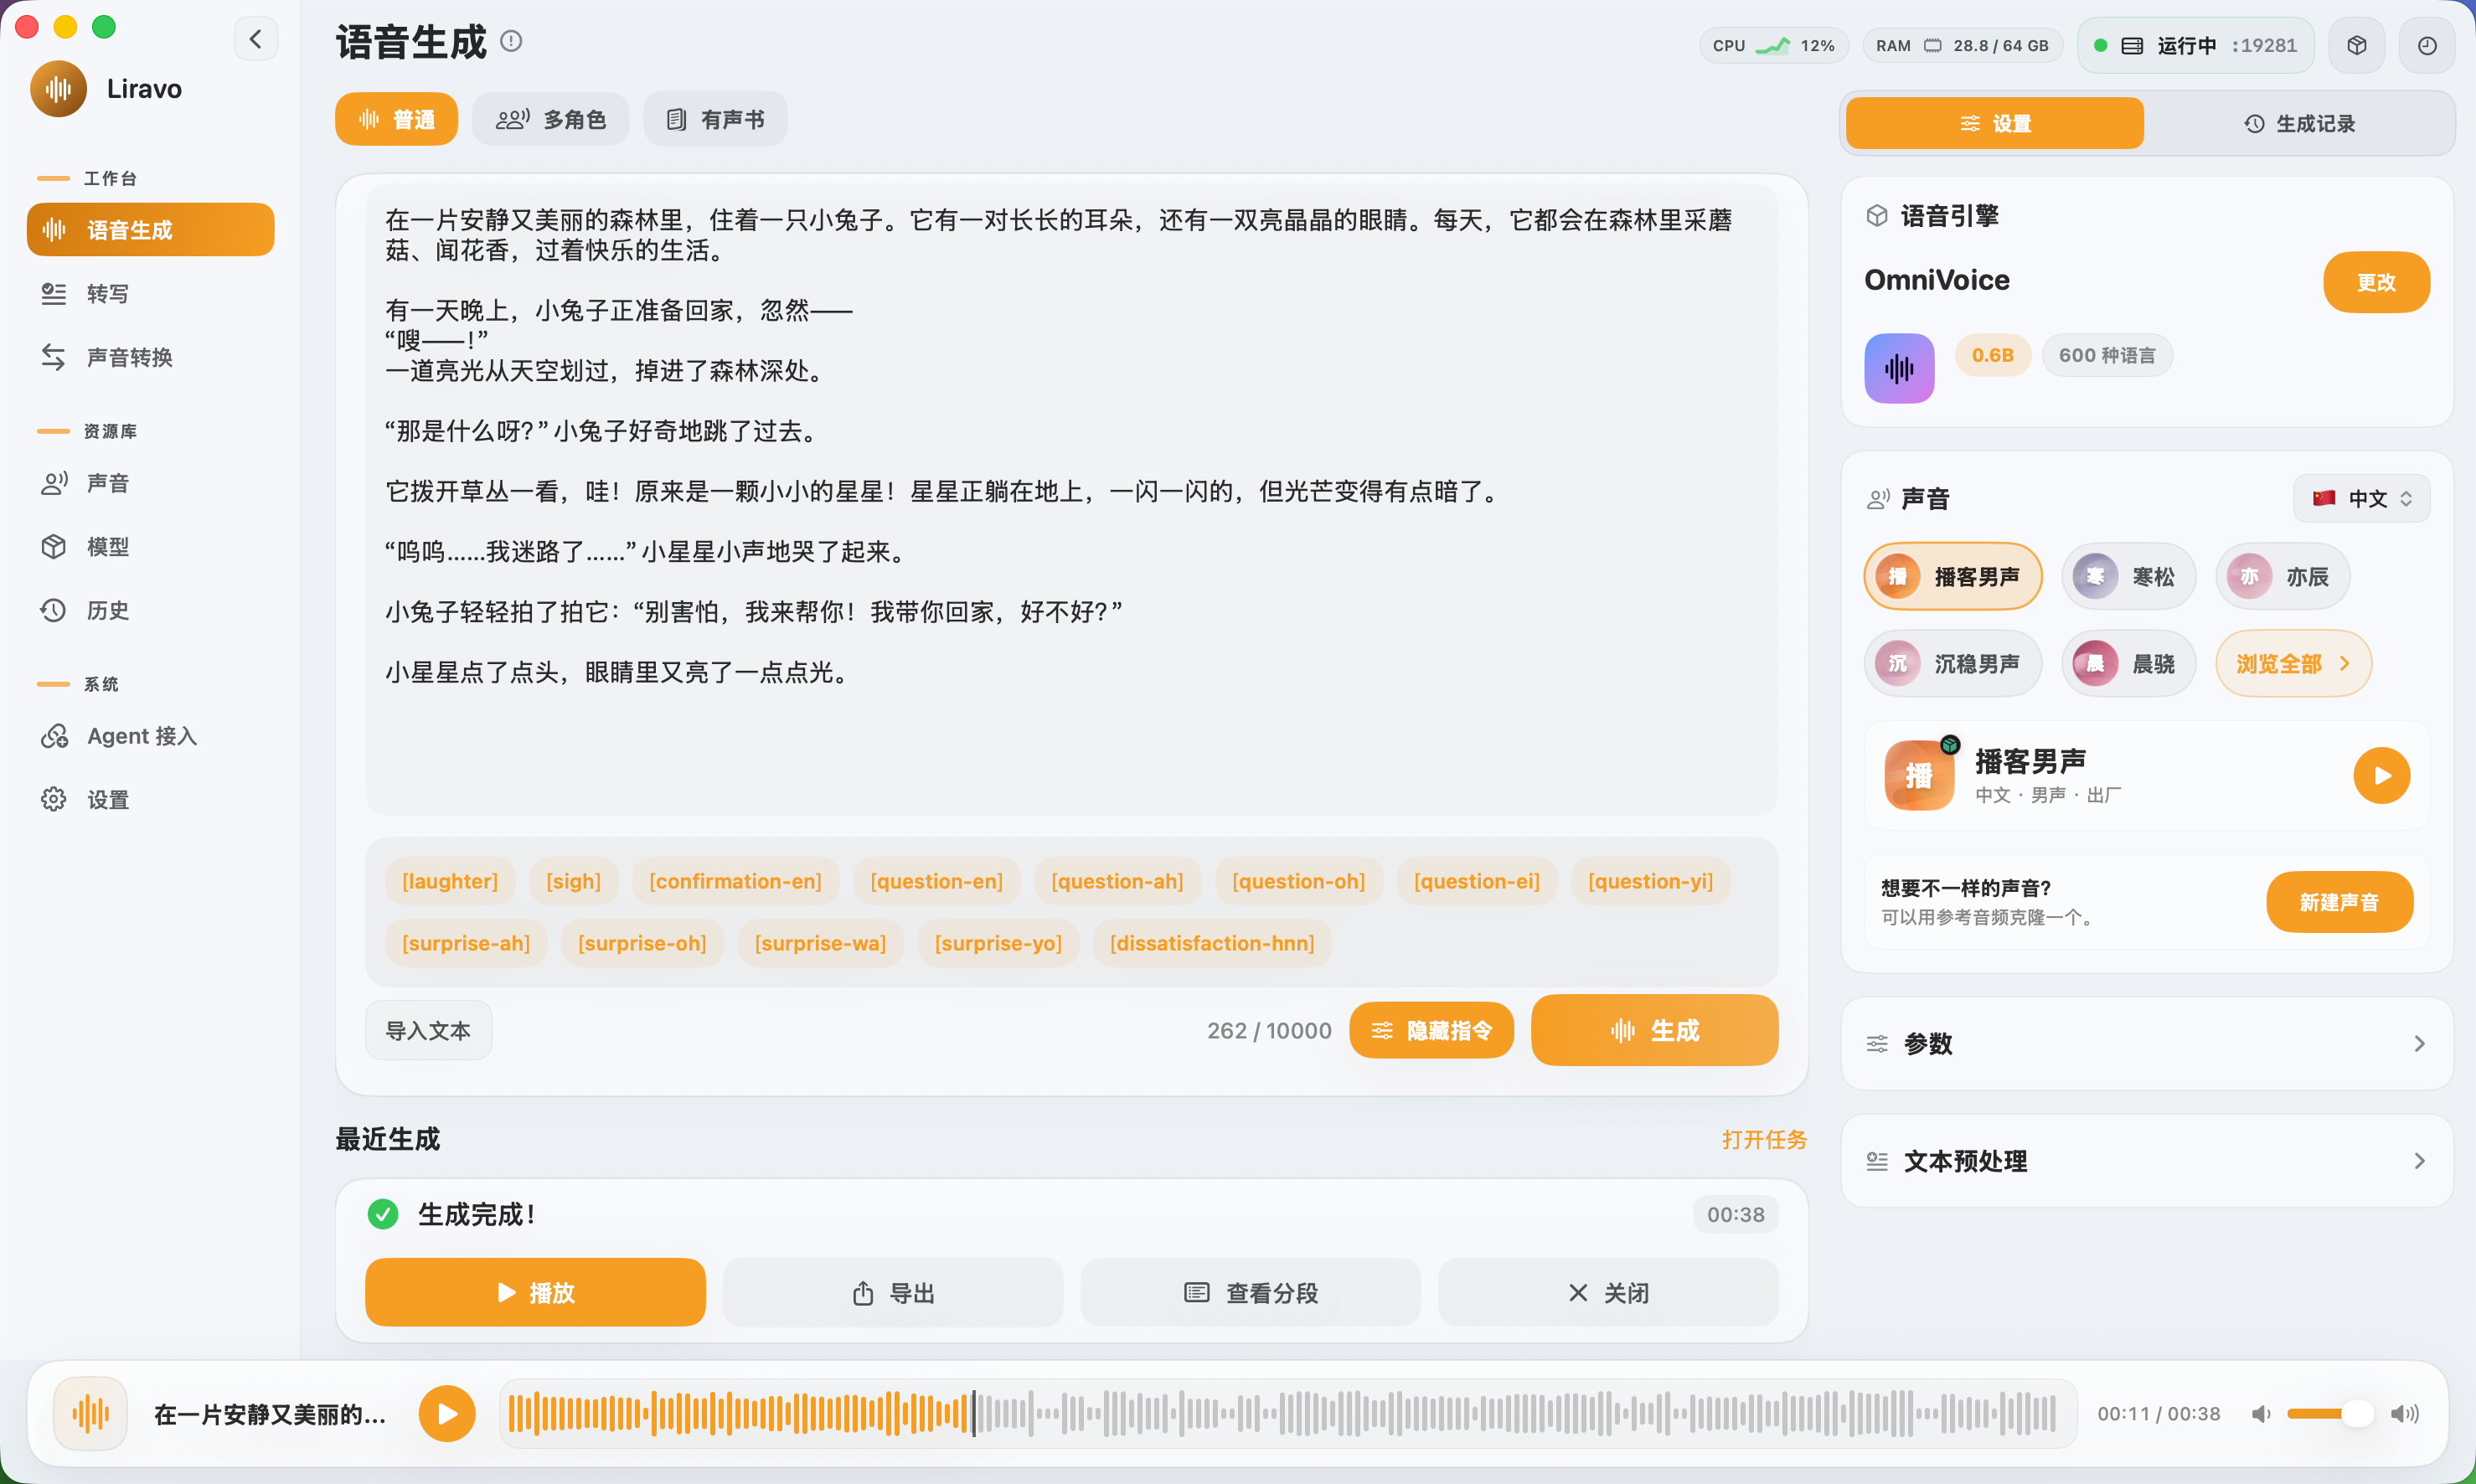Click the Liravo logo icon
This screenshot has height=1484, width=2476.
tap(58, 89)
